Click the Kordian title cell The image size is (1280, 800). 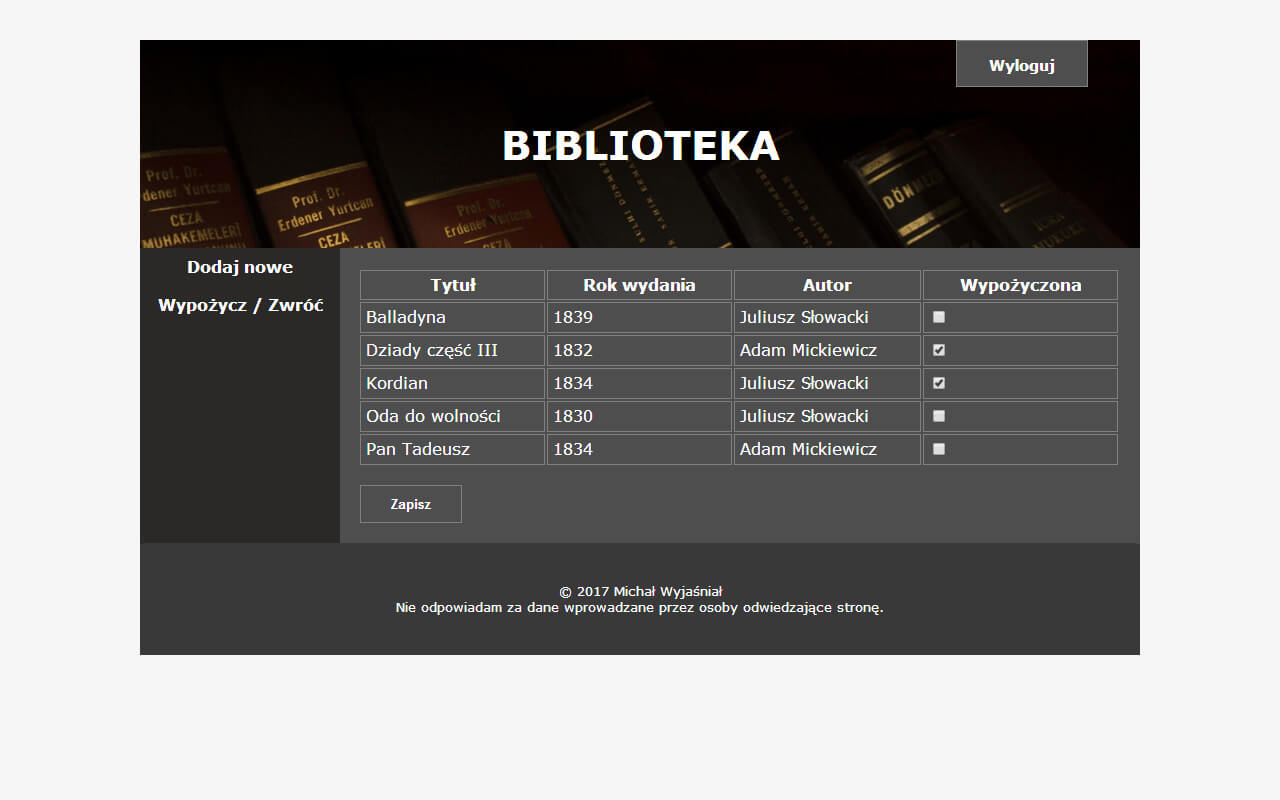pyautogui.click(x=452, y=383)
